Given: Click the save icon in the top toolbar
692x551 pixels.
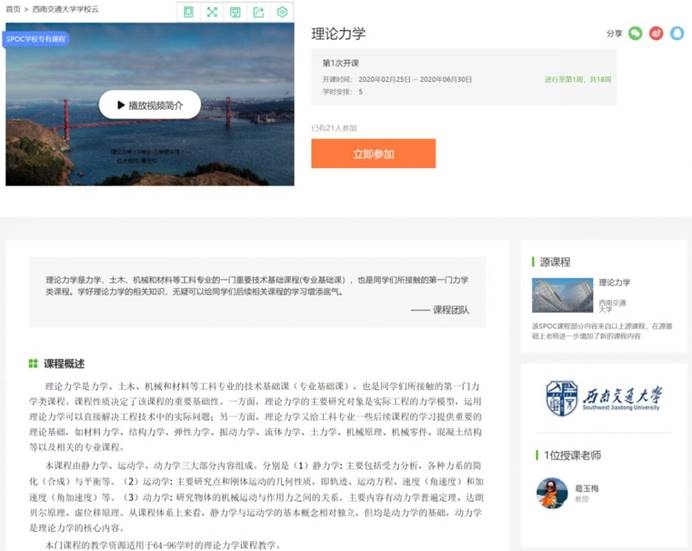Looking at the screenshot, I should [235, 12].
